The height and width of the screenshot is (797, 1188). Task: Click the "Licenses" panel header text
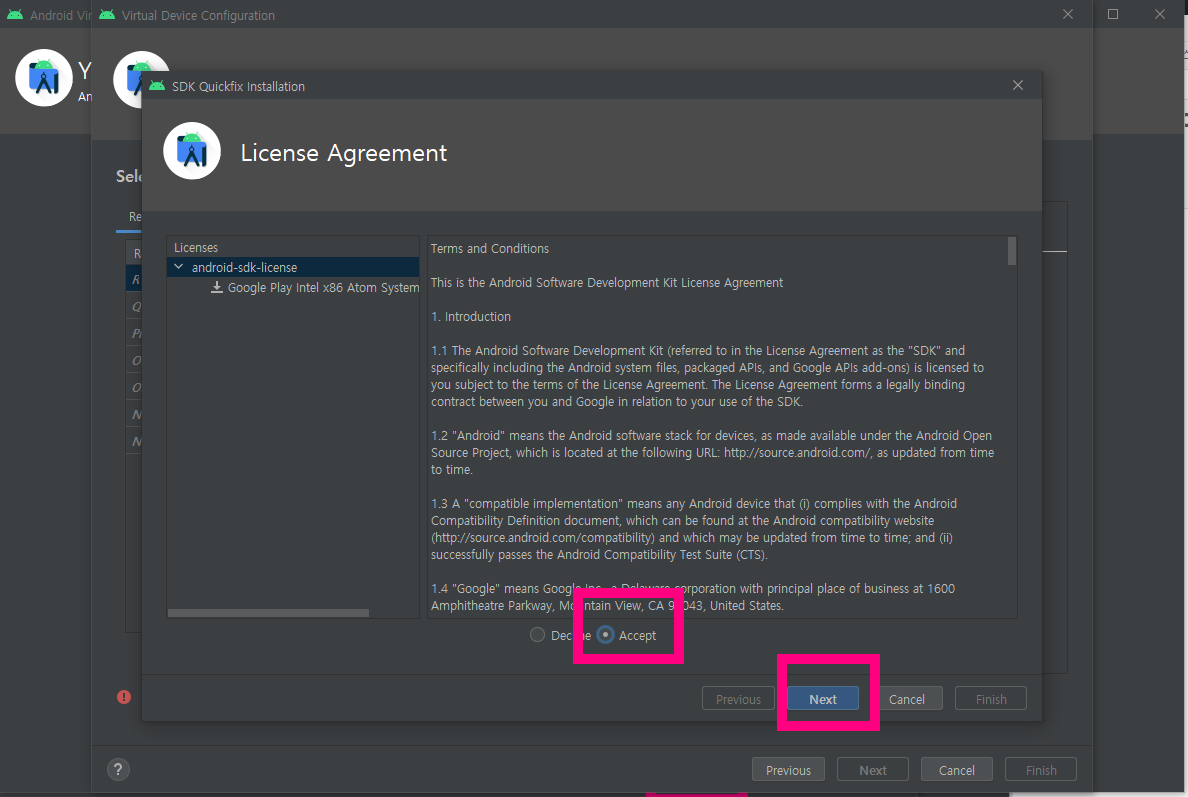[195, 248]
